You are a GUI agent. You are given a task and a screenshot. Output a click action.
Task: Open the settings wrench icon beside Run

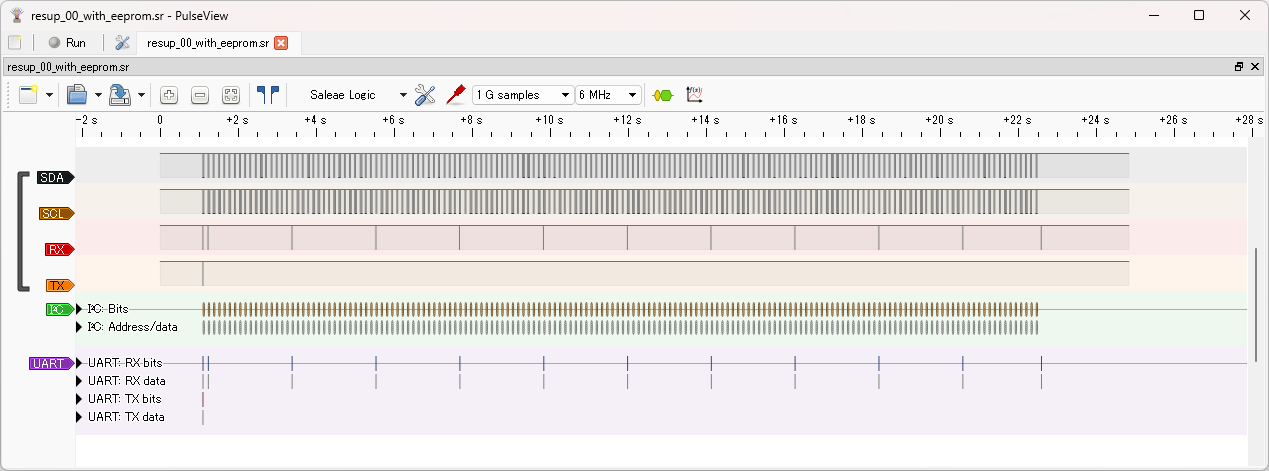[x=122, y=43]
